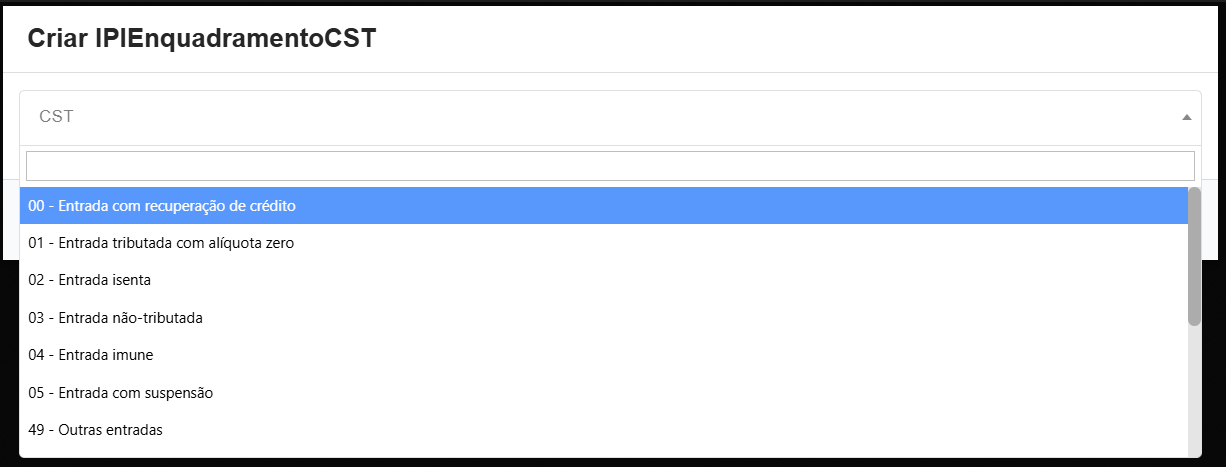Pick the "02 - Entrada isenta" option
The height and width of the screenshot is (467, 1226).
pyautogui.click(x=90, y=280)
